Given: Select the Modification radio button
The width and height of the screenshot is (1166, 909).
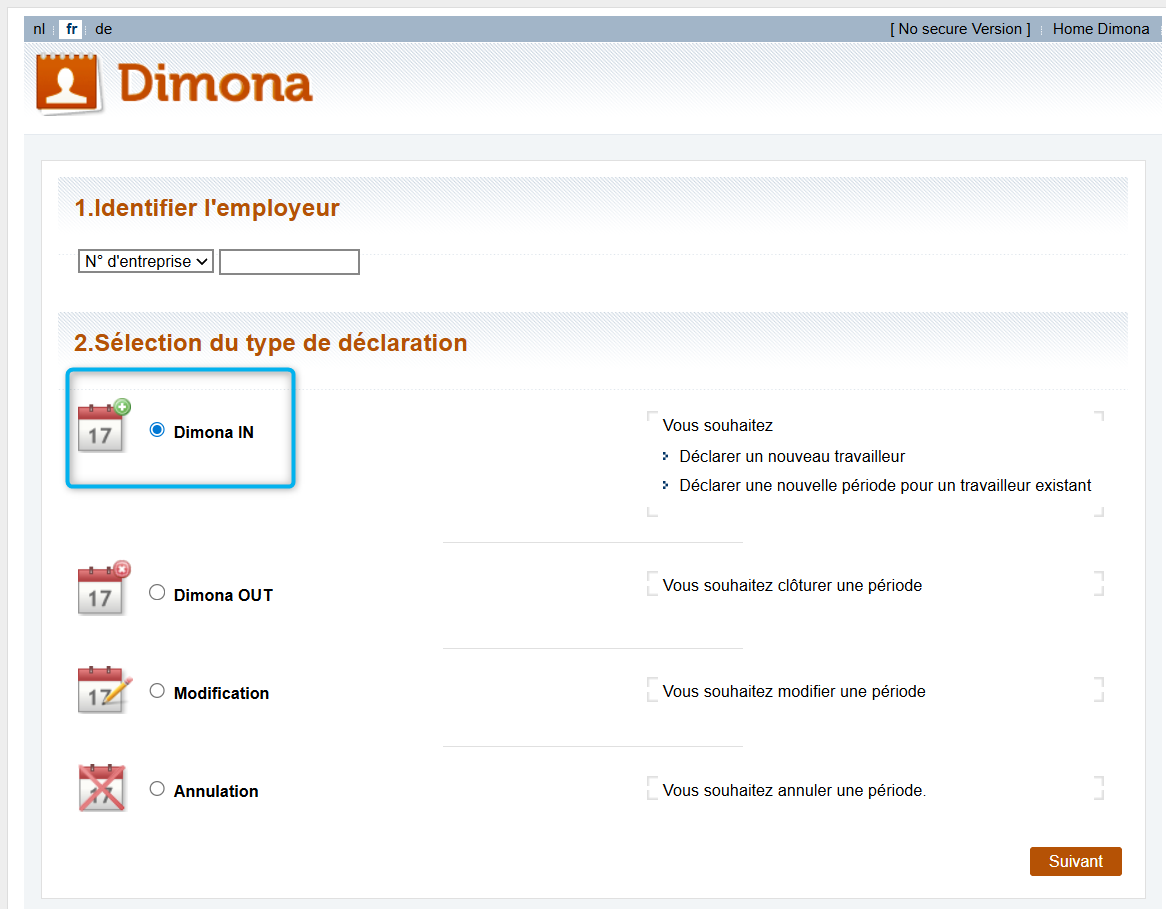Looking at the screenshot, I should (157, 690).
